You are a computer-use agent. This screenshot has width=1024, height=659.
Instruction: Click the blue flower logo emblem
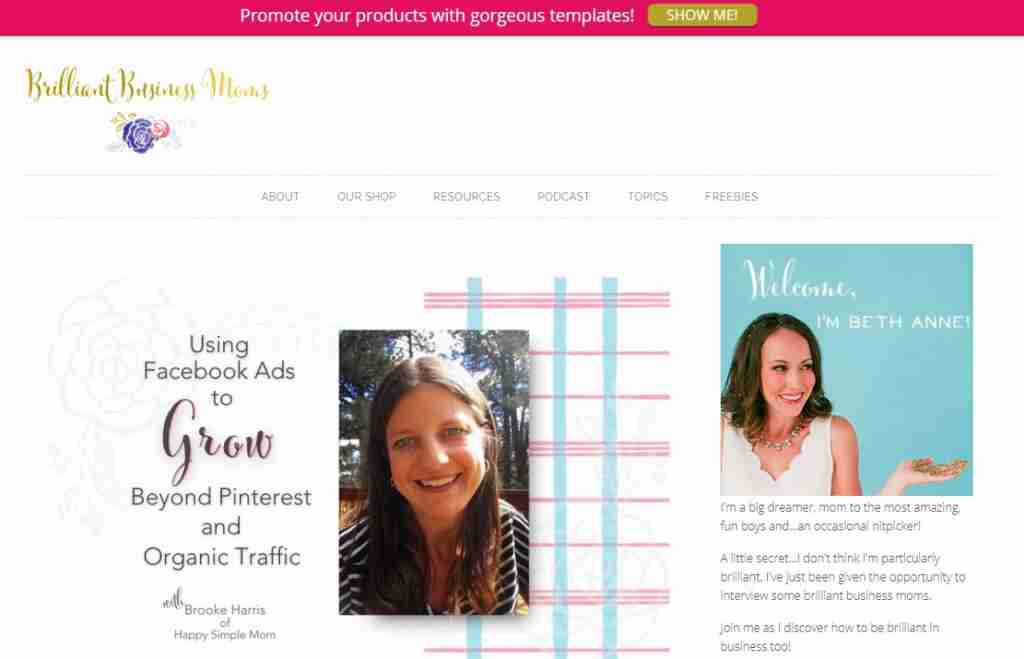[x=141, y=133]
